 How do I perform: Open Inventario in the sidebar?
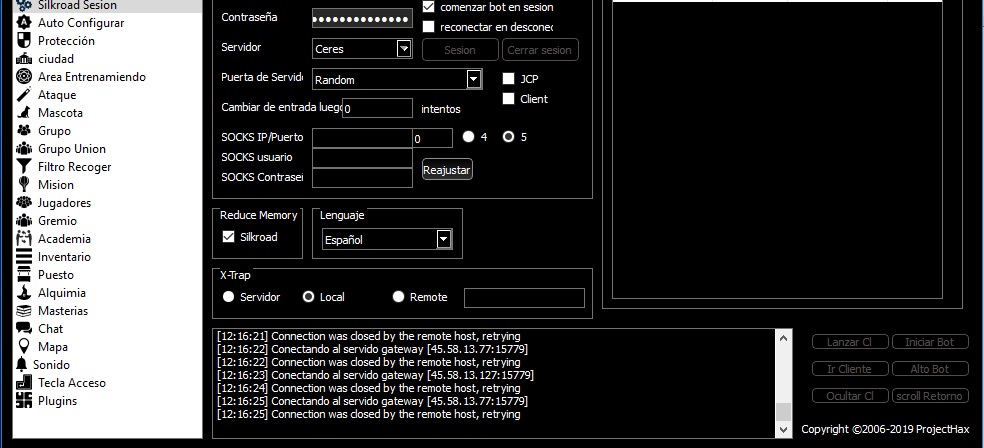coord(64,257)
